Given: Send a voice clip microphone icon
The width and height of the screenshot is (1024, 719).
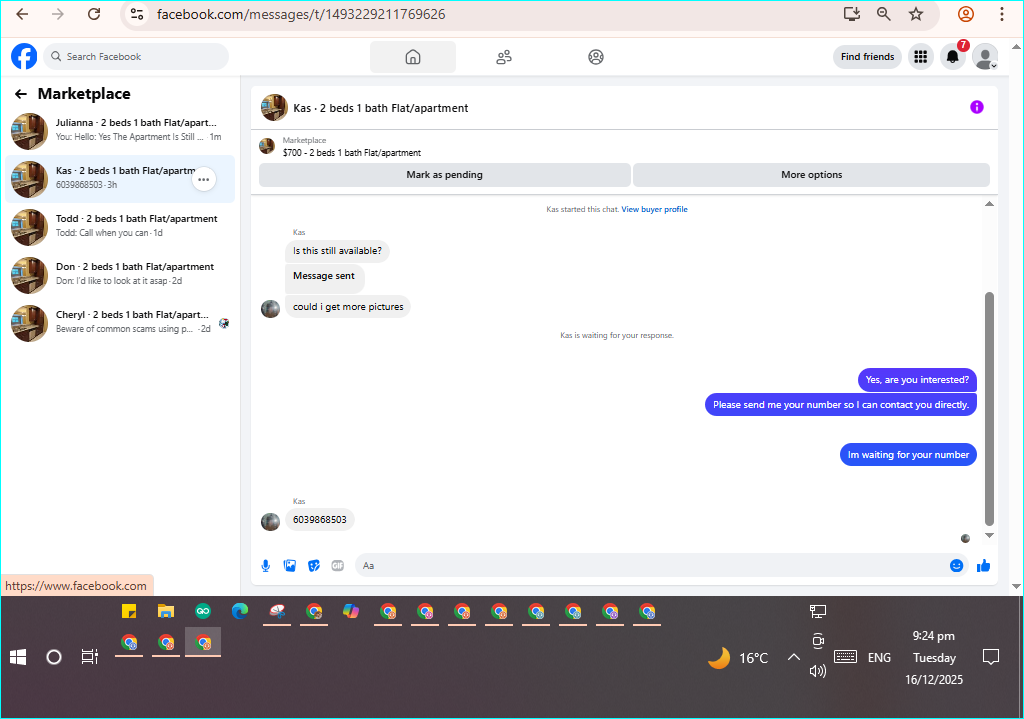Looking at the screenshot, I should 266,566.
